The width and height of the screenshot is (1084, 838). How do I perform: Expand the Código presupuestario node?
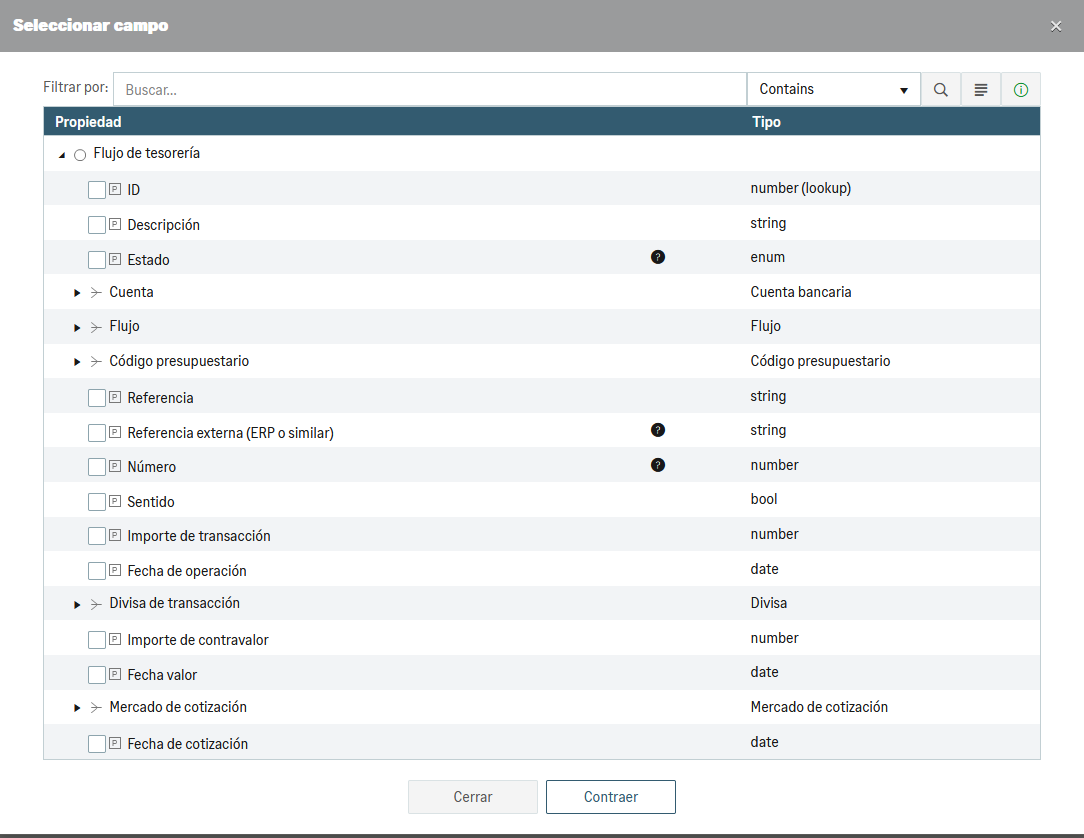pyautogui.click(x=77, y=362)
